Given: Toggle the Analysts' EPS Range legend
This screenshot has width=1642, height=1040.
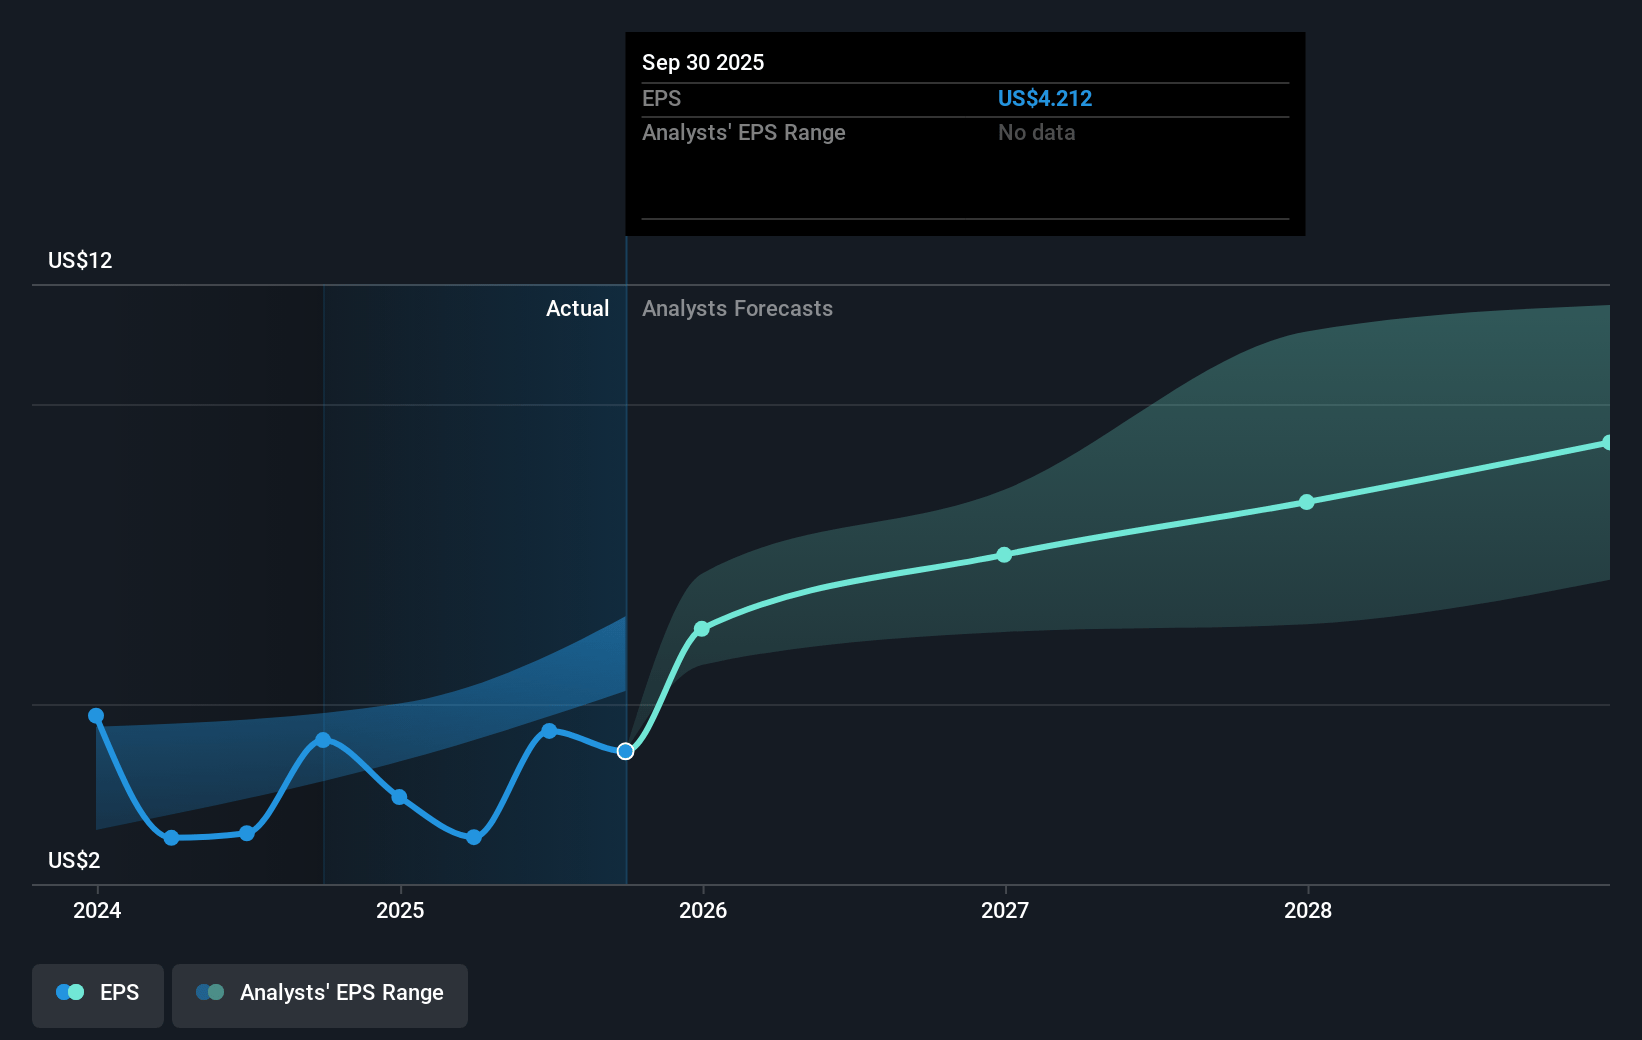Looking at the screenshot, I should click(x=320, y=994).
